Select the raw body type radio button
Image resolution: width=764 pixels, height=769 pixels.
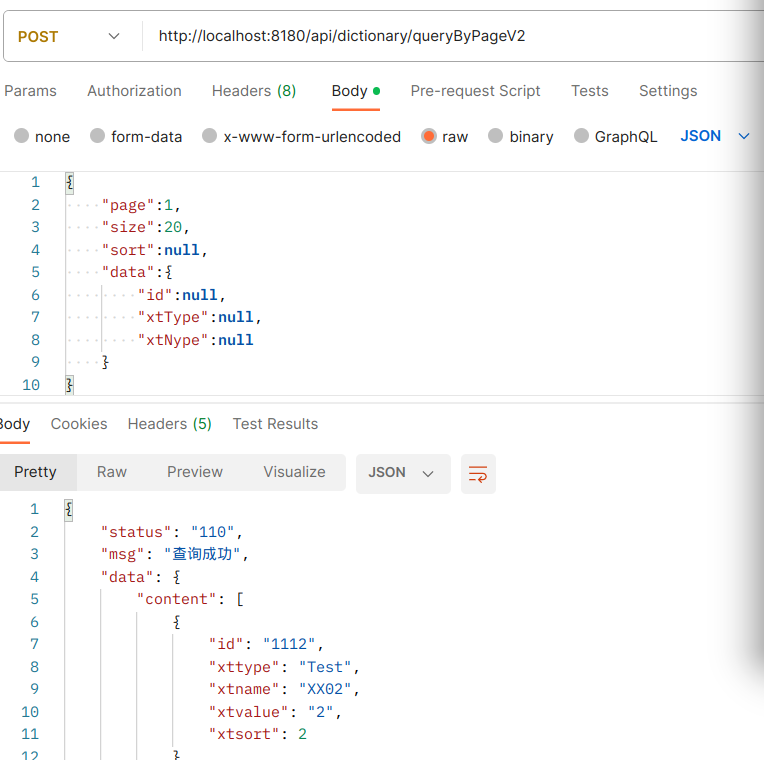click(429, 137)
